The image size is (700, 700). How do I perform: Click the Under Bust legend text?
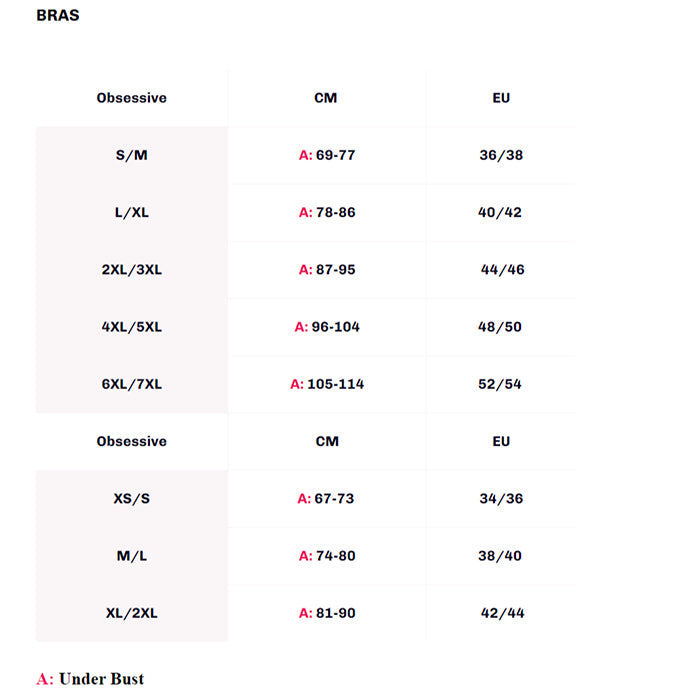coord(101,679)
